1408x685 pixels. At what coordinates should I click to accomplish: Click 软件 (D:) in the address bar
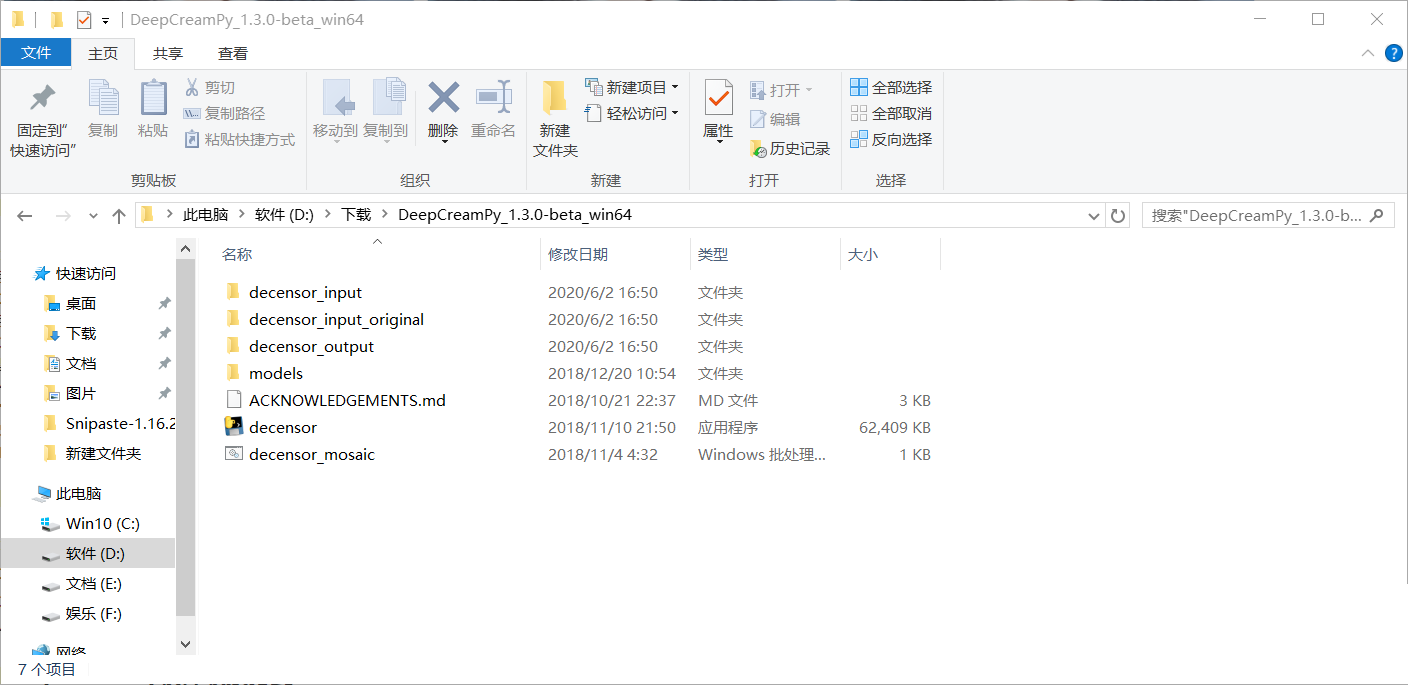[x=284, y=215]
